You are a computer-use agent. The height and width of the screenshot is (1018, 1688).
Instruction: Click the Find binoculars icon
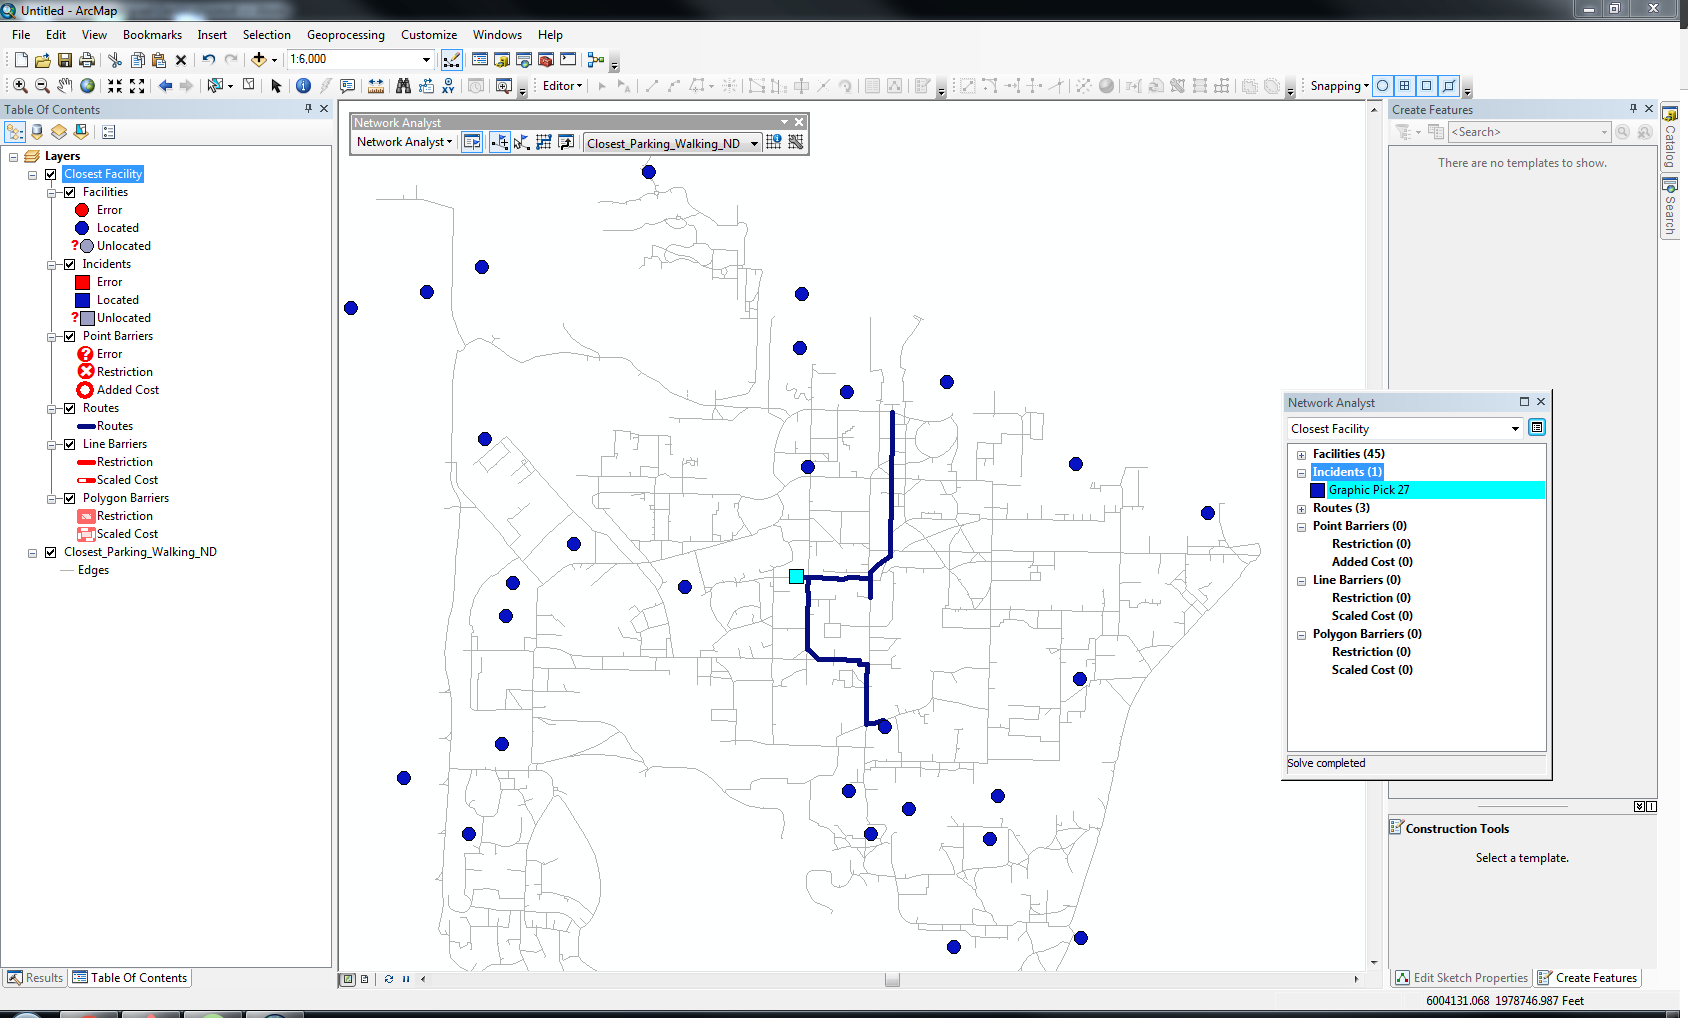point(403,86)
